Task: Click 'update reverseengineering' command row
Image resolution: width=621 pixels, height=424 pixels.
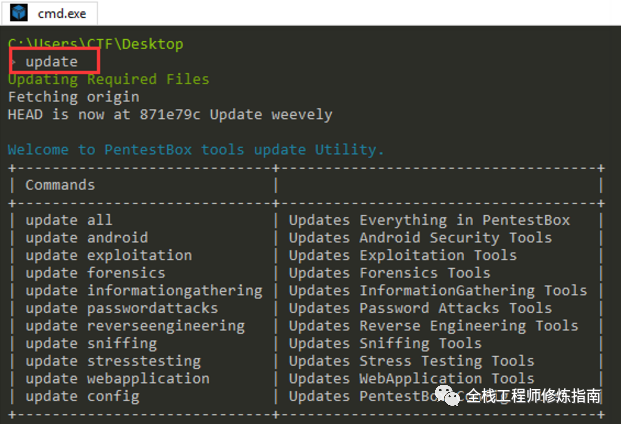Action: (x=135, y=326)
